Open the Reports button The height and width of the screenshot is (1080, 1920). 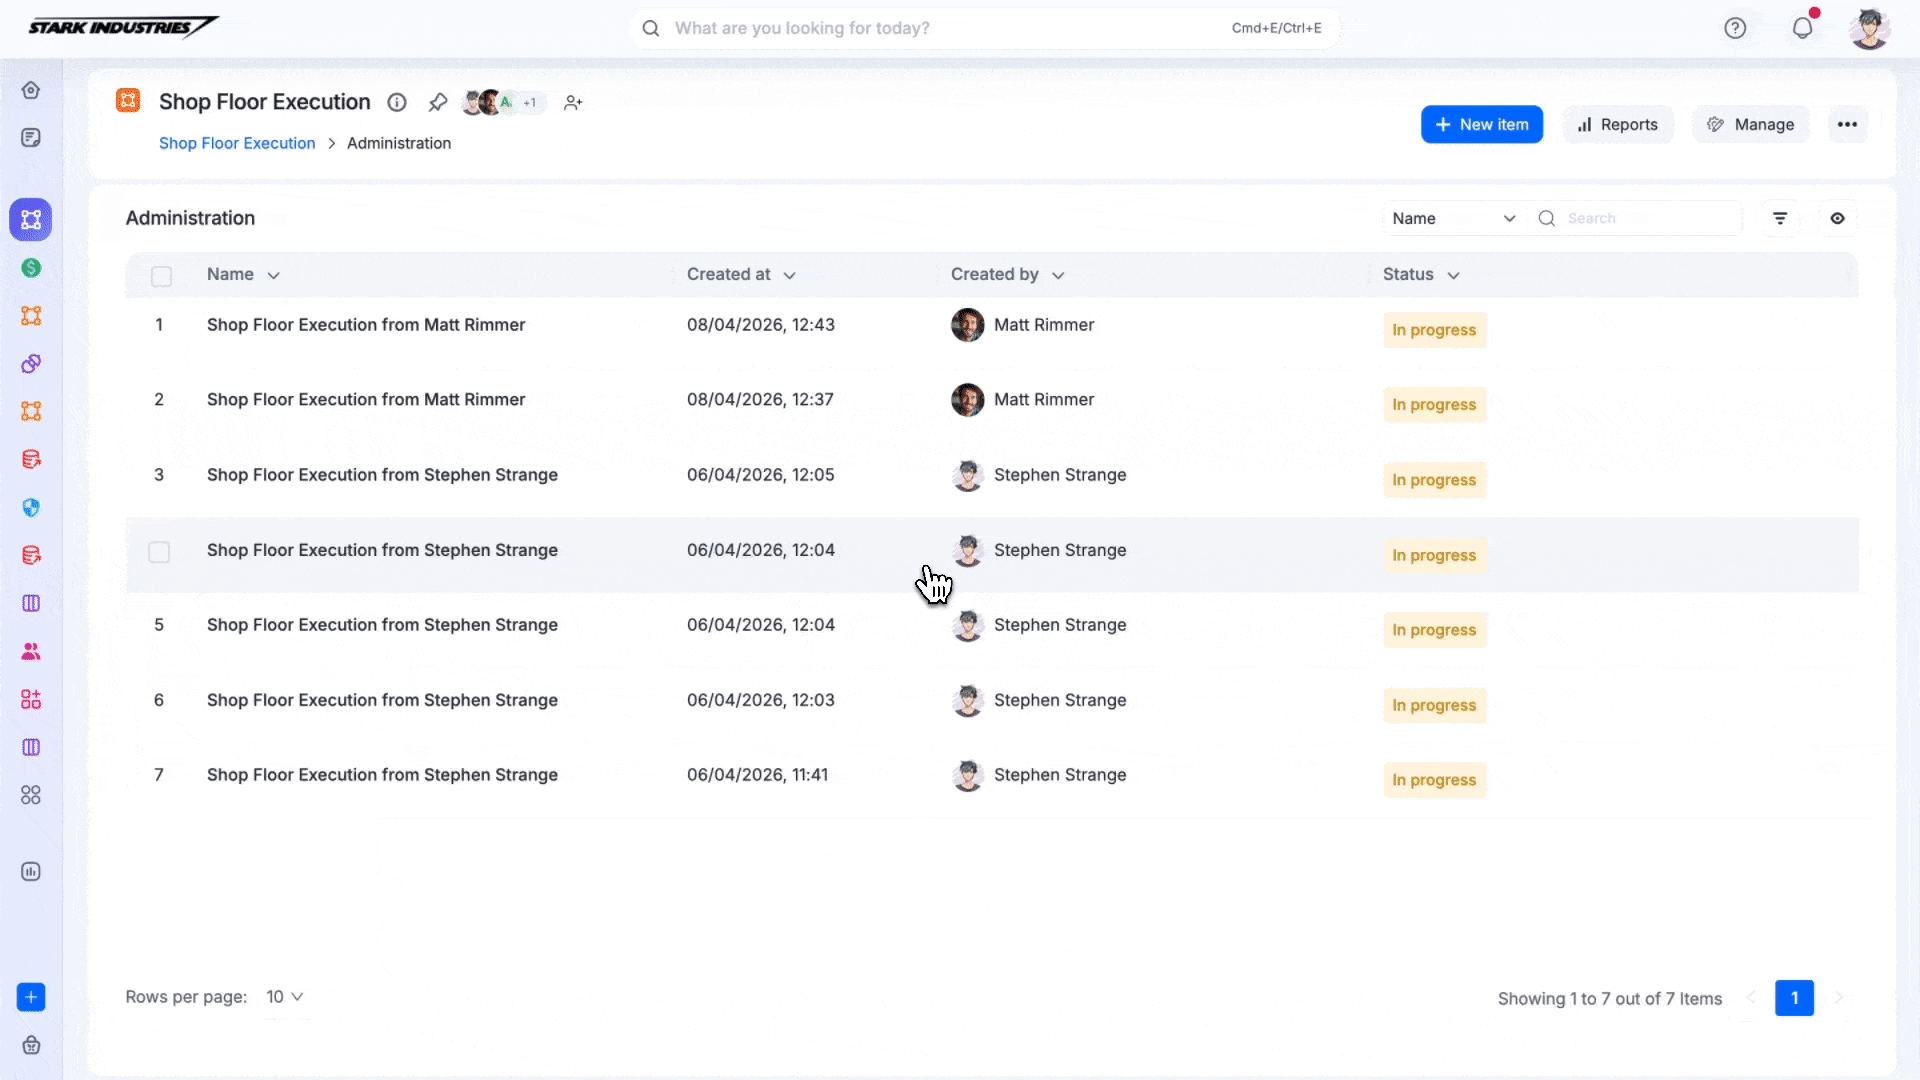(x=1617, y=125)
